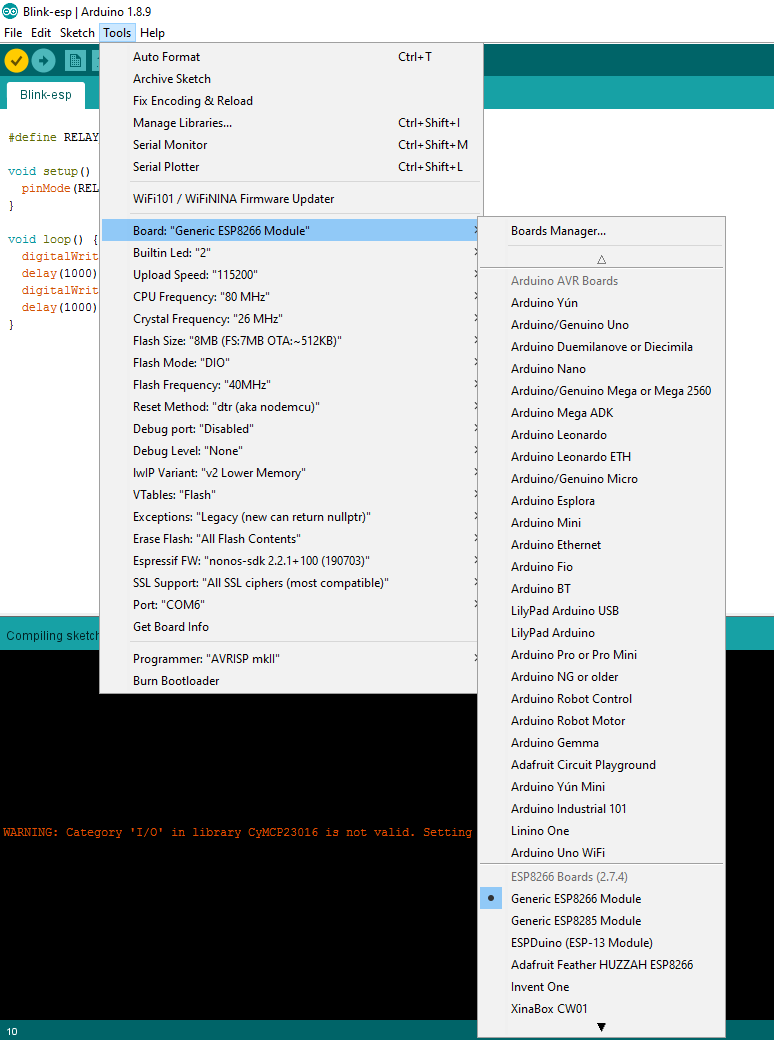Select Arduino Esplora board
Image resolution: width=774 pixels, height=1040 pixels.
(602, 501)
